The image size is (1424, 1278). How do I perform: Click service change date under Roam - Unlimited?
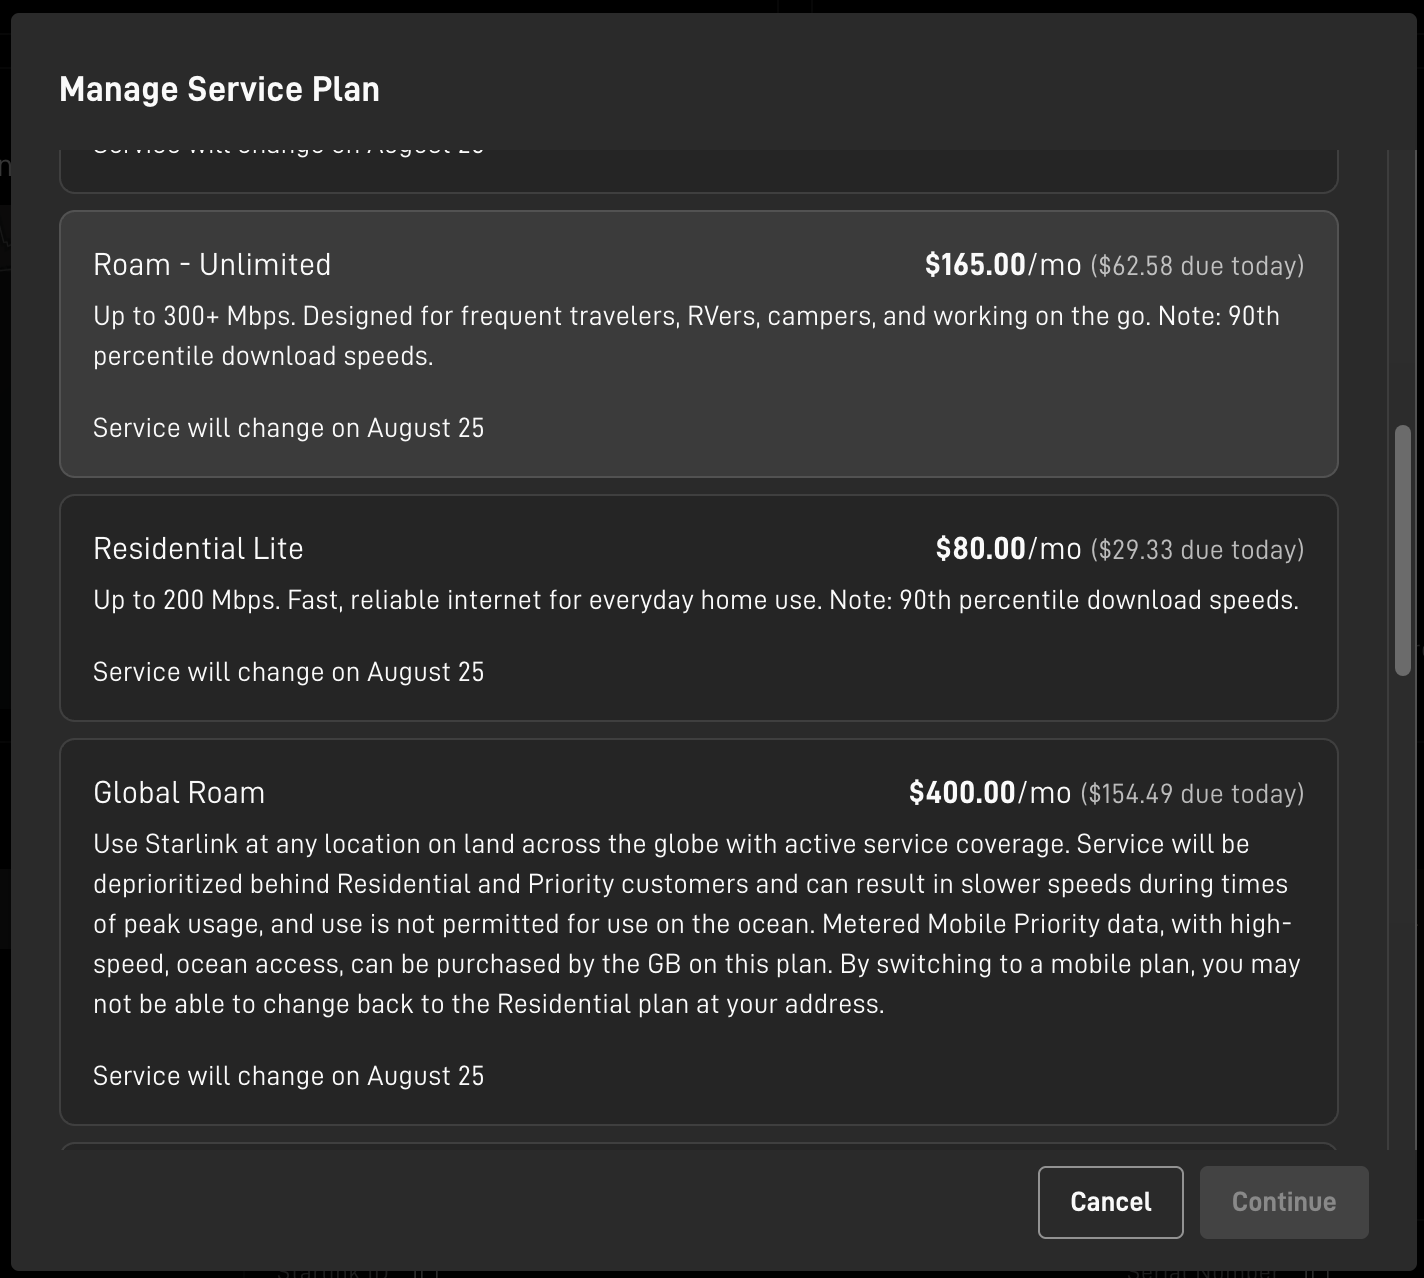(288, 428)
